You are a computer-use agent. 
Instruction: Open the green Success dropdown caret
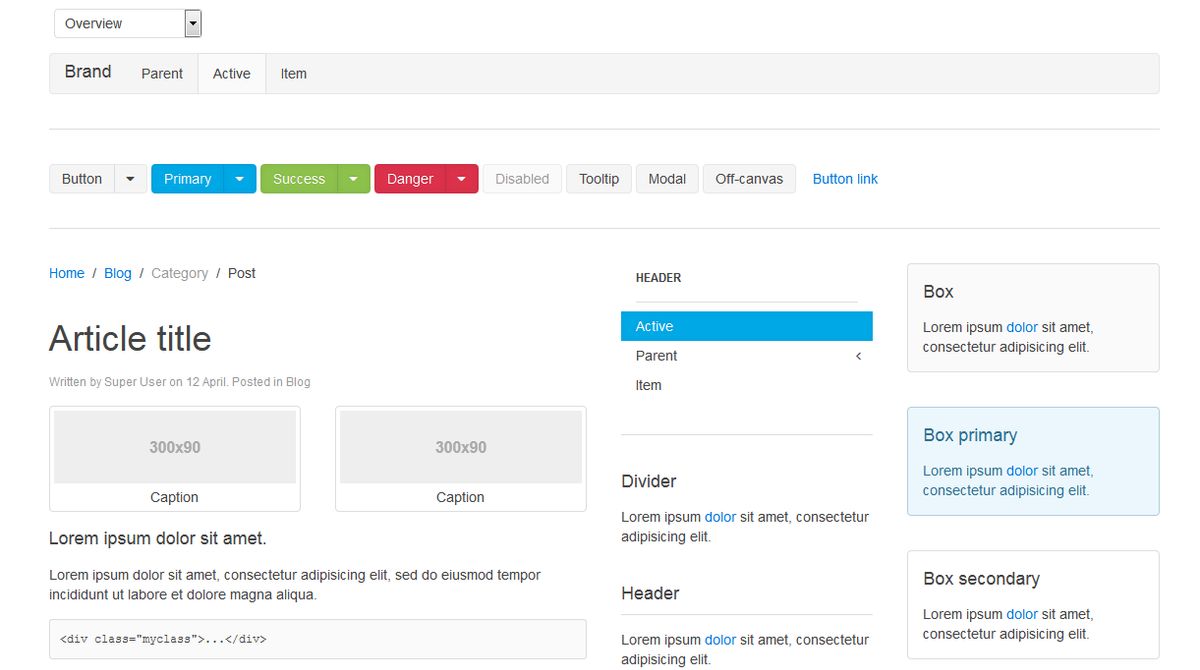(354, 179)
